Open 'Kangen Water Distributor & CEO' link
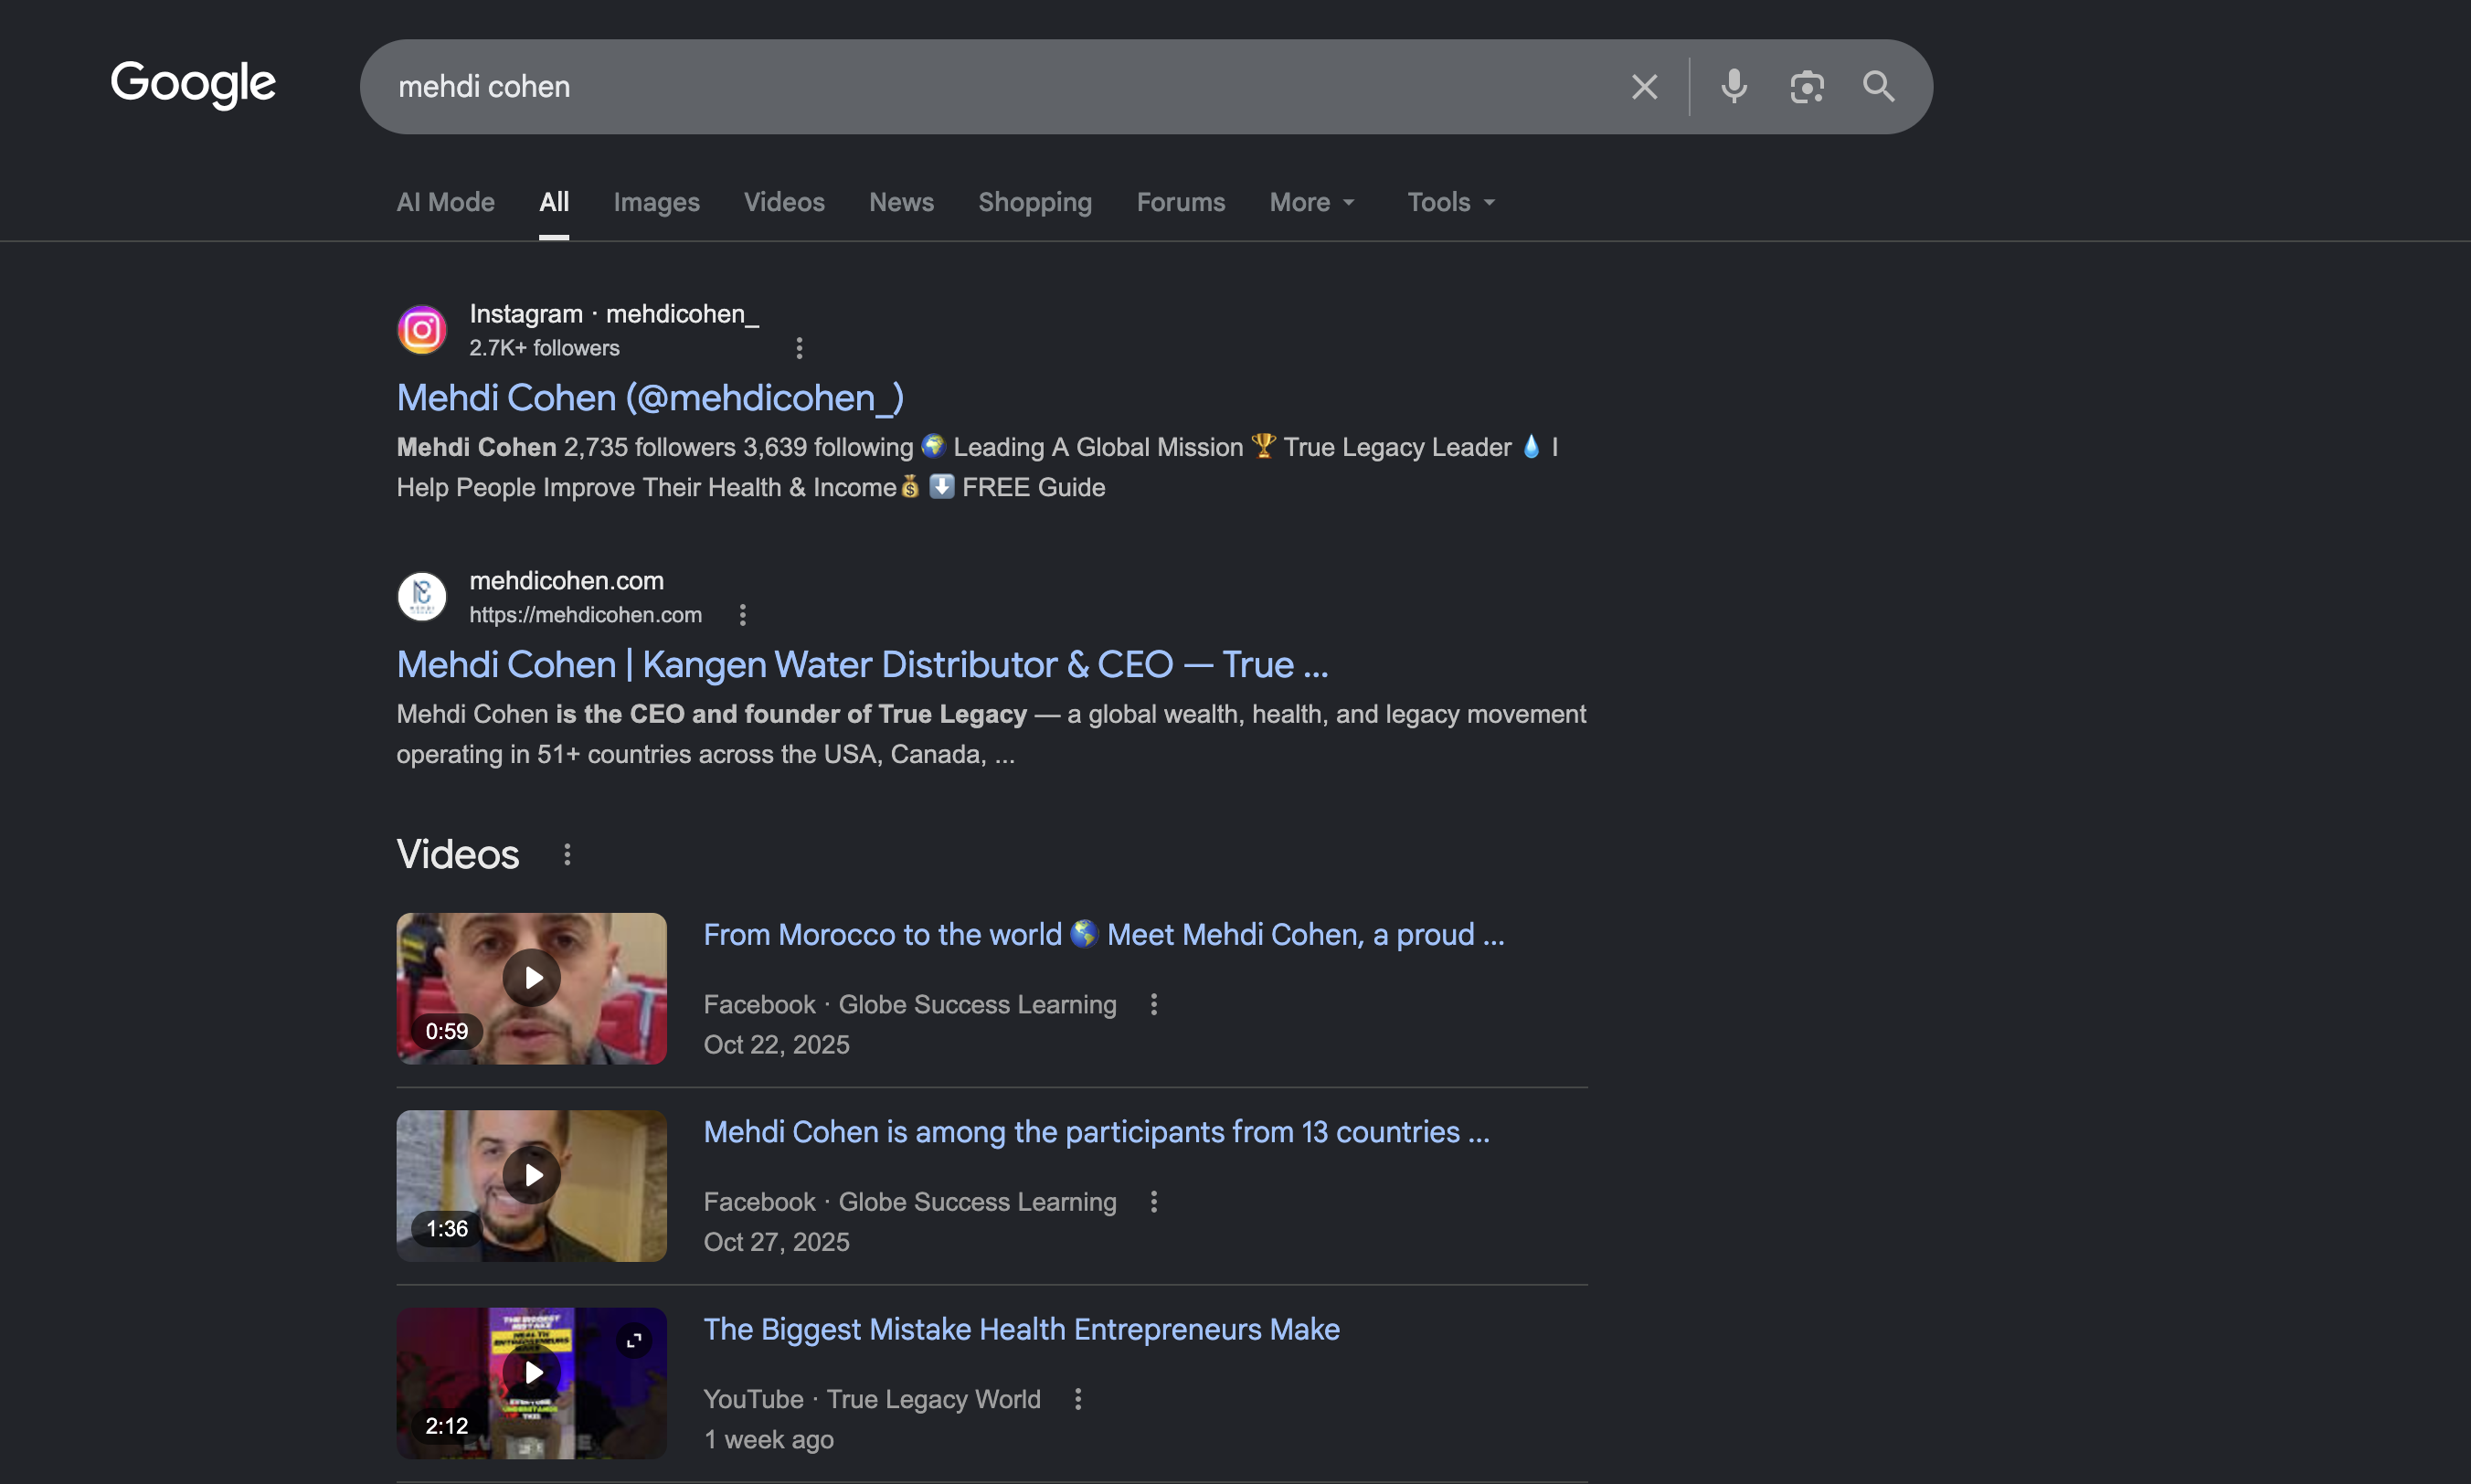This screenshot has width=2471, height=1484. (863, 665)
